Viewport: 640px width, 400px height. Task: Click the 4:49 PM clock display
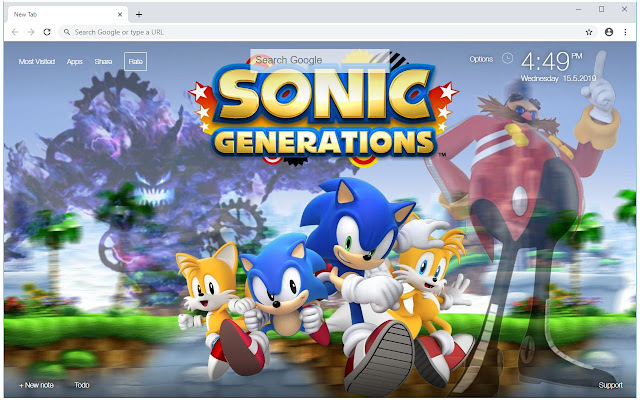551,62
